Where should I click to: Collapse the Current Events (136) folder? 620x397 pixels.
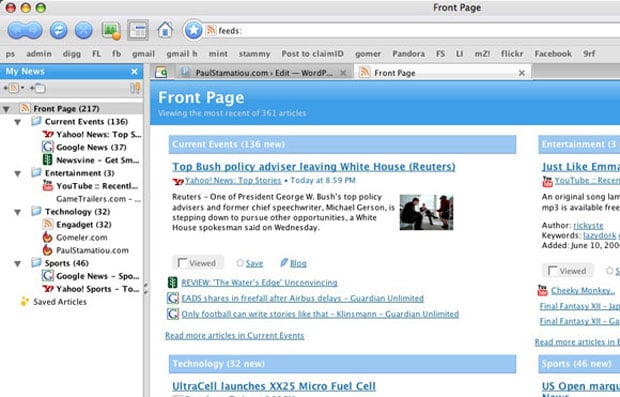pos(17,122)
